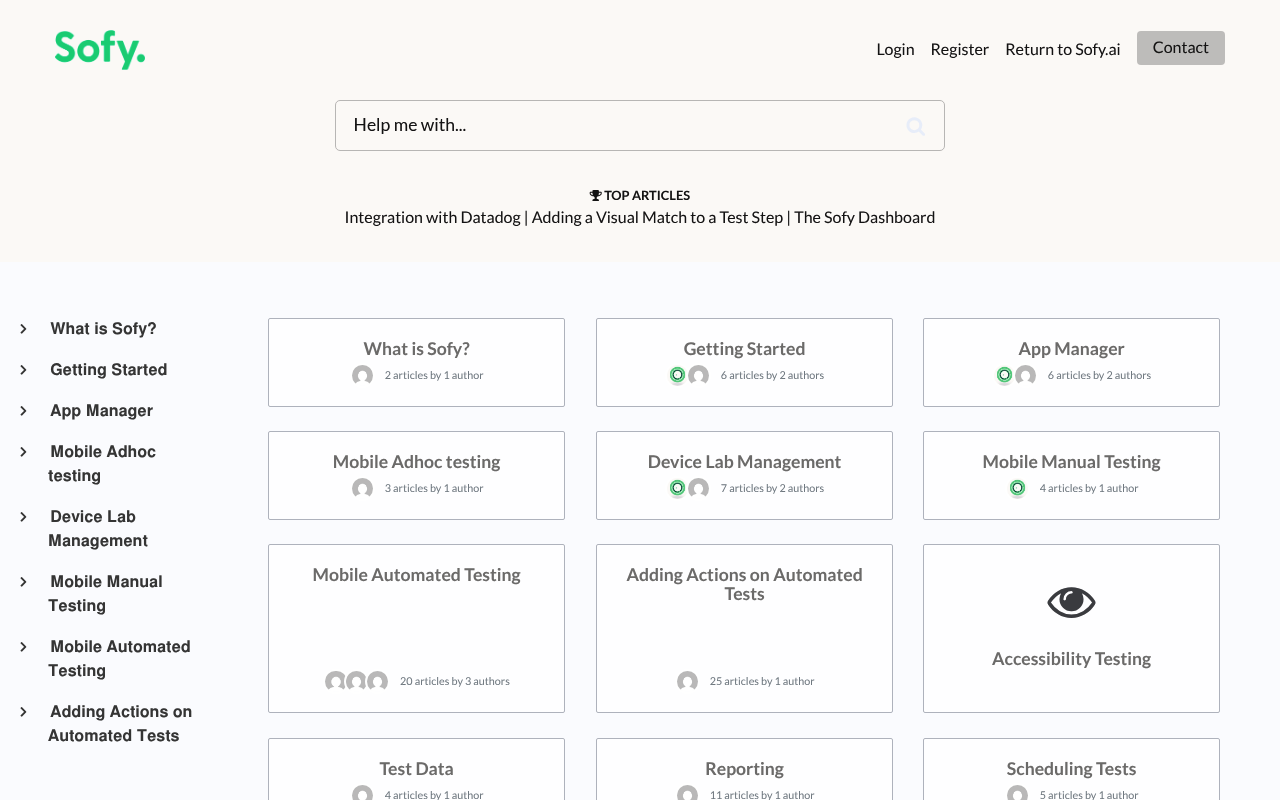
Task: Click middle author avatar on Mobile Automated Testing card
Action: tap(356, 681)
